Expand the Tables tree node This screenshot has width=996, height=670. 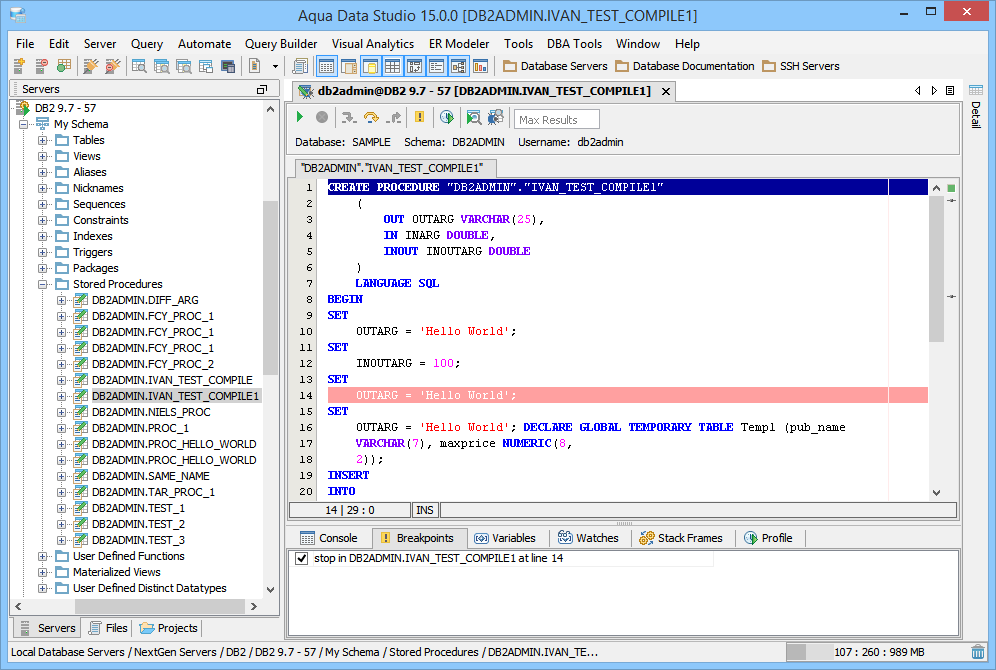tap(43, 140)
